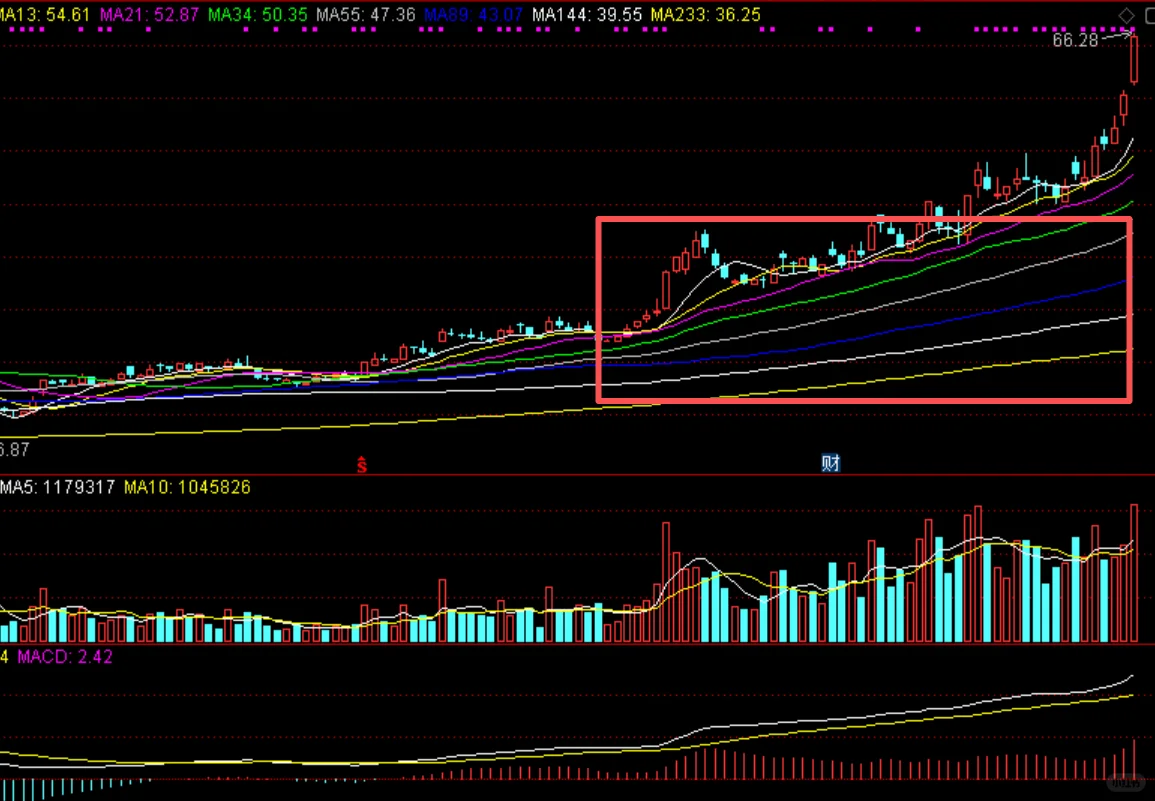
Task: Click the 66.28 high price label
Action: [1075, 41]
